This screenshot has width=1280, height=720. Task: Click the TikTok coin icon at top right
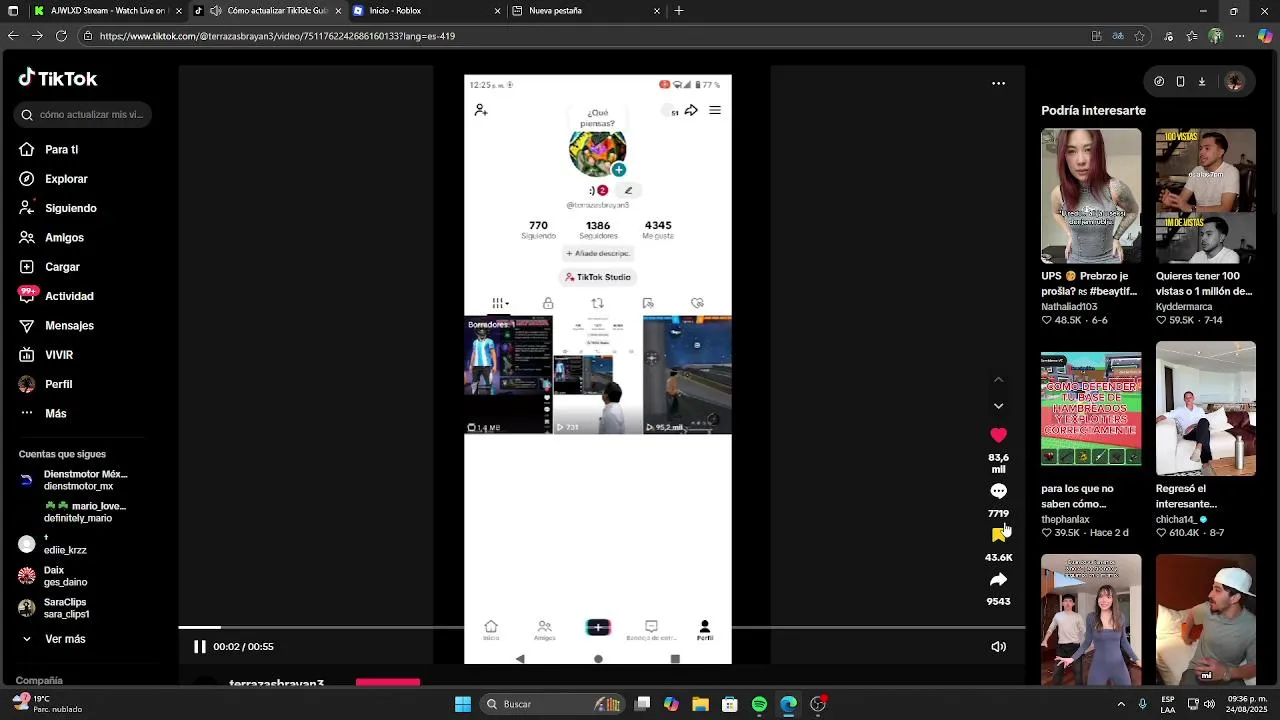(1159, 82)
